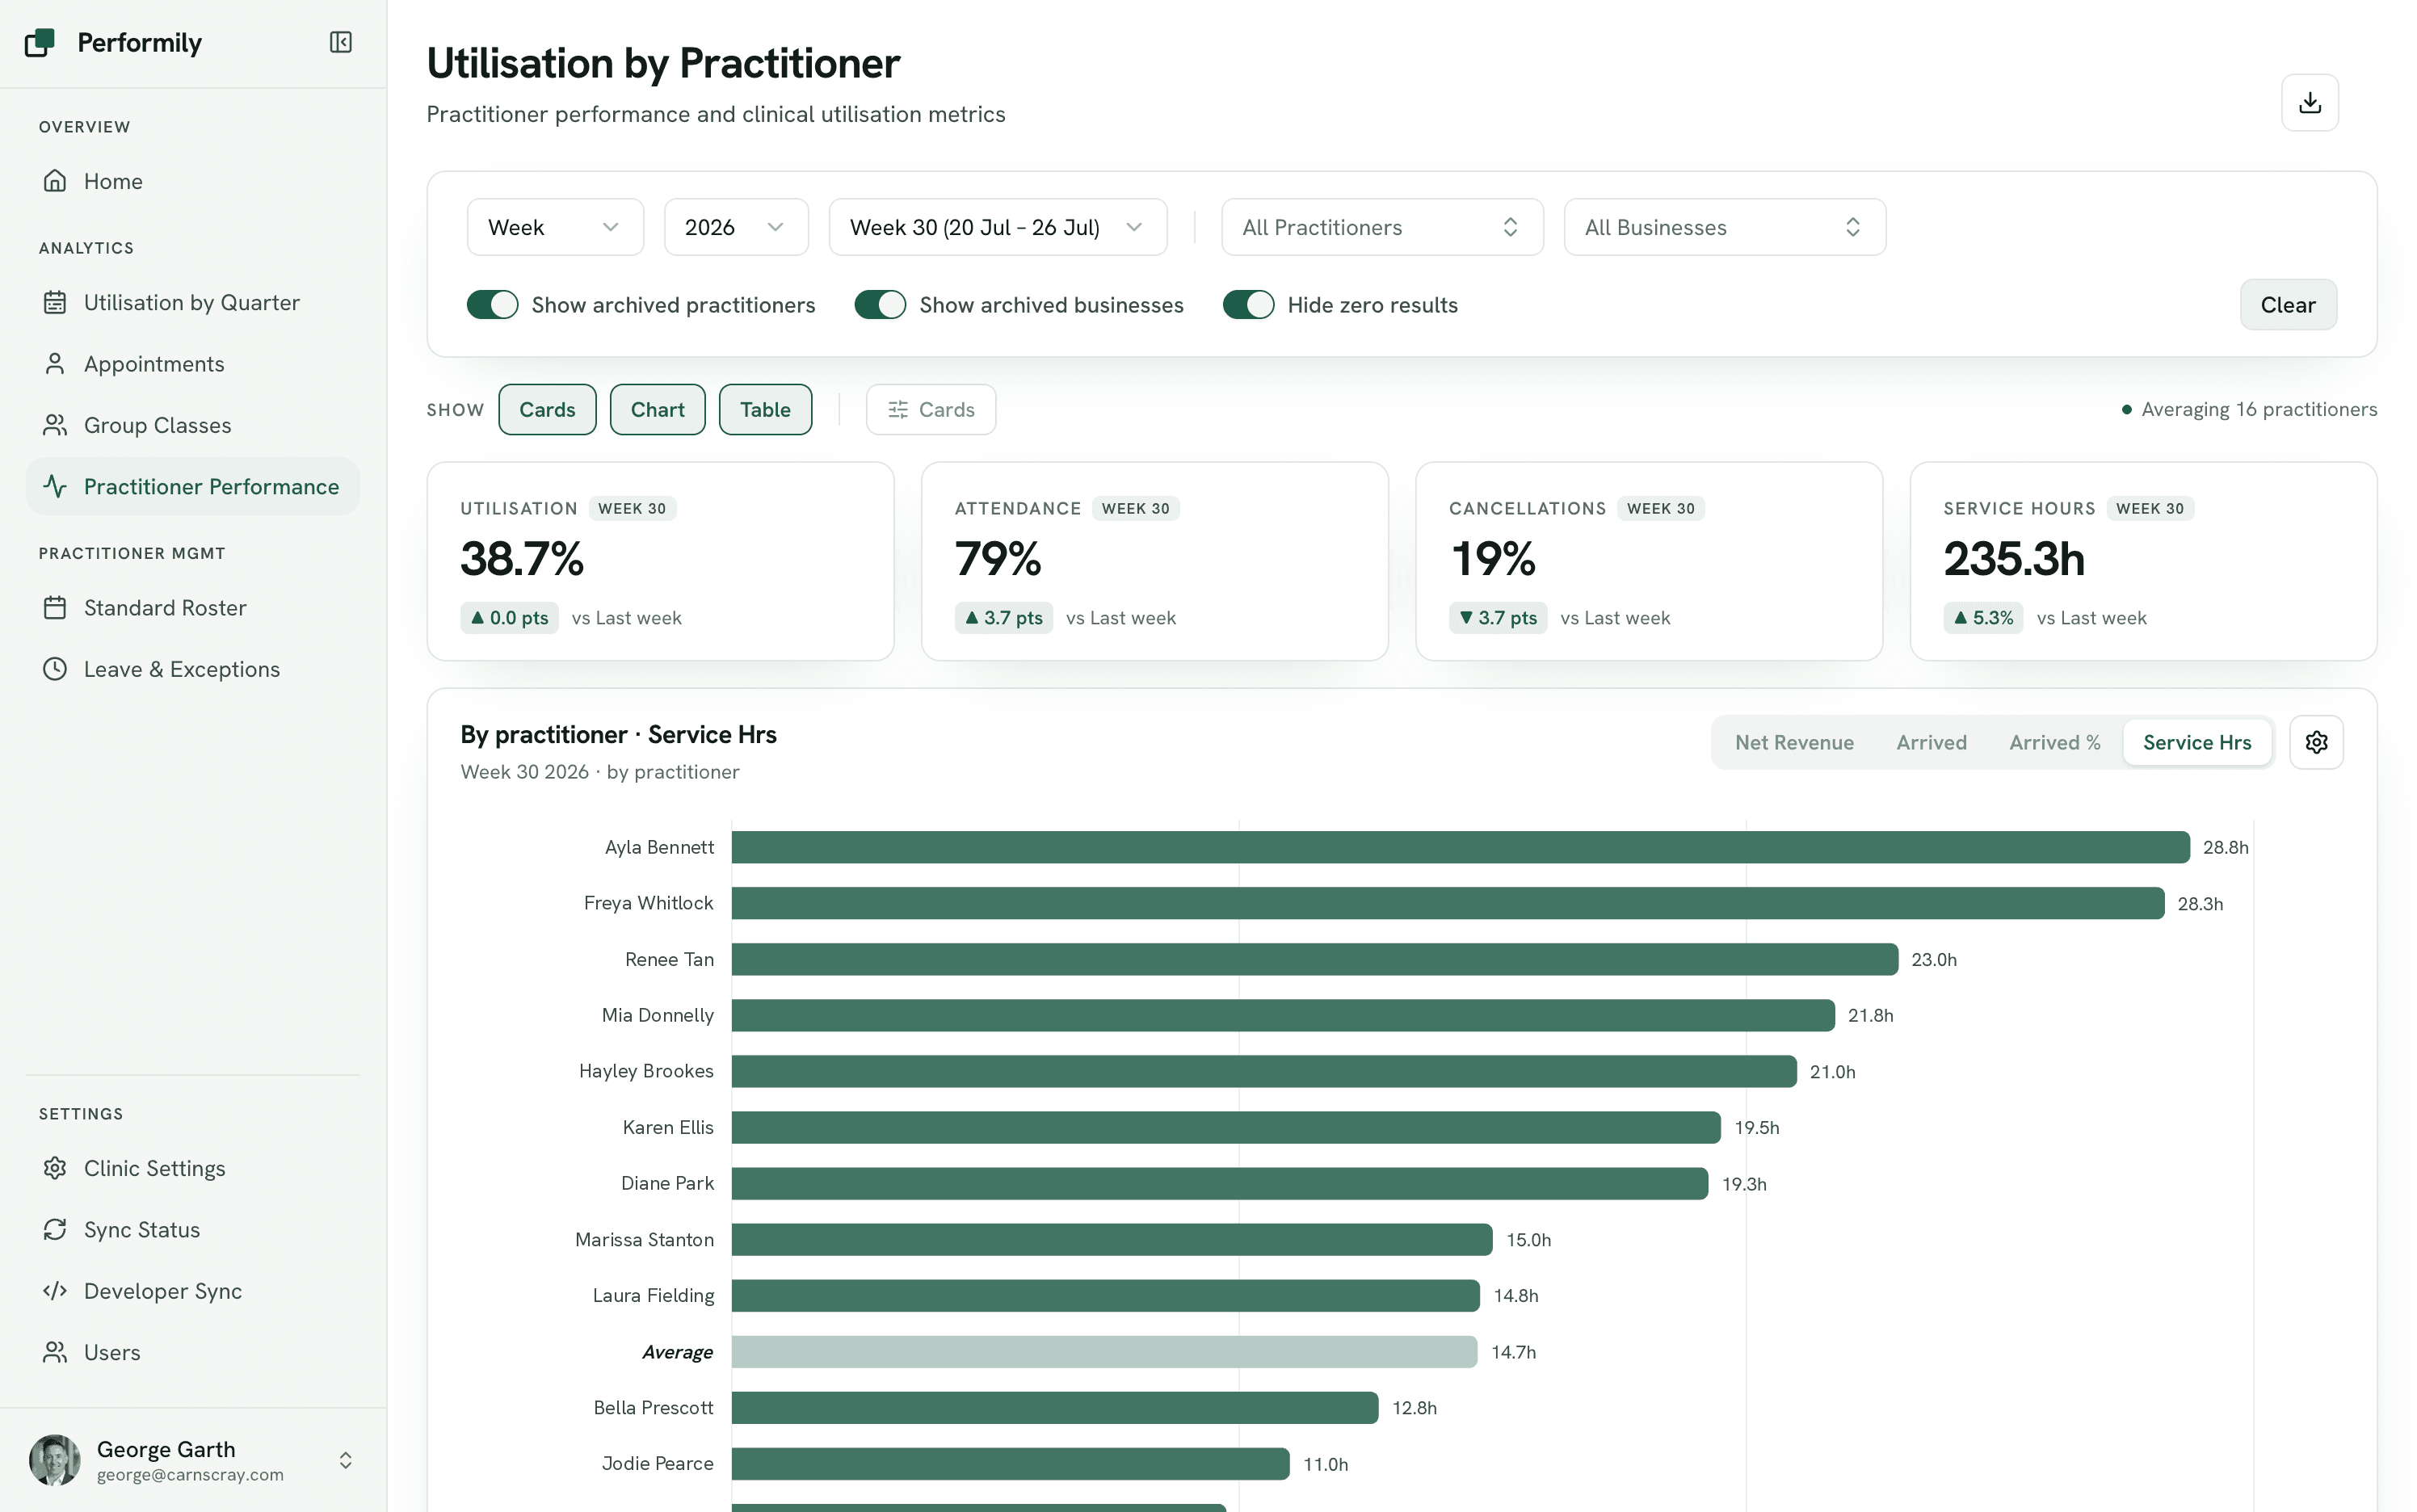
Task: Click the download export icon
Action: pos(2309,102)
